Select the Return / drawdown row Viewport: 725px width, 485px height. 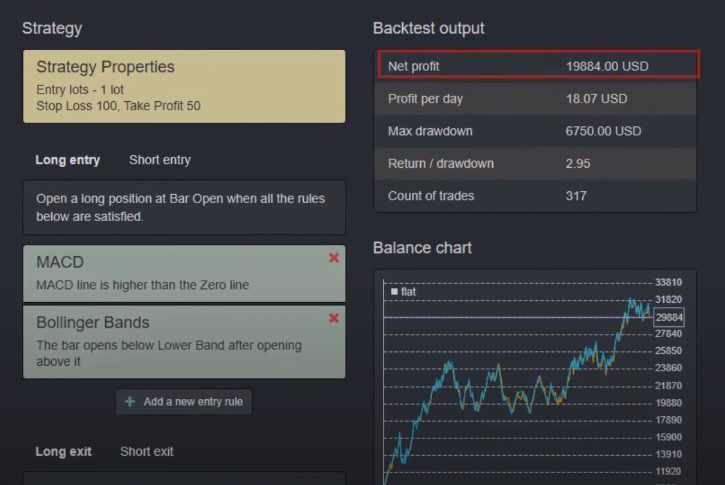point(538,163)
